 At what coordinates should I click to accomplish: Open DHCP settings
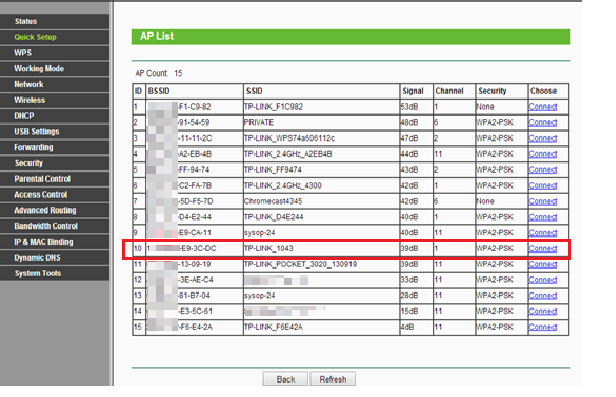coord(24,115)
